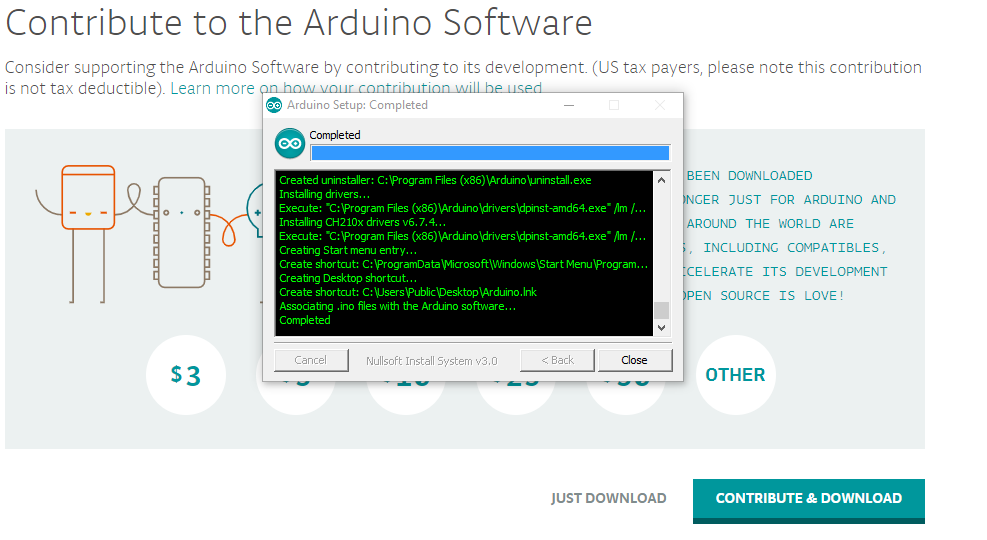Screen dimensions: 987x540
Task: Click the disabled maximize button of Arduino Setup
Action: [614, 105]
